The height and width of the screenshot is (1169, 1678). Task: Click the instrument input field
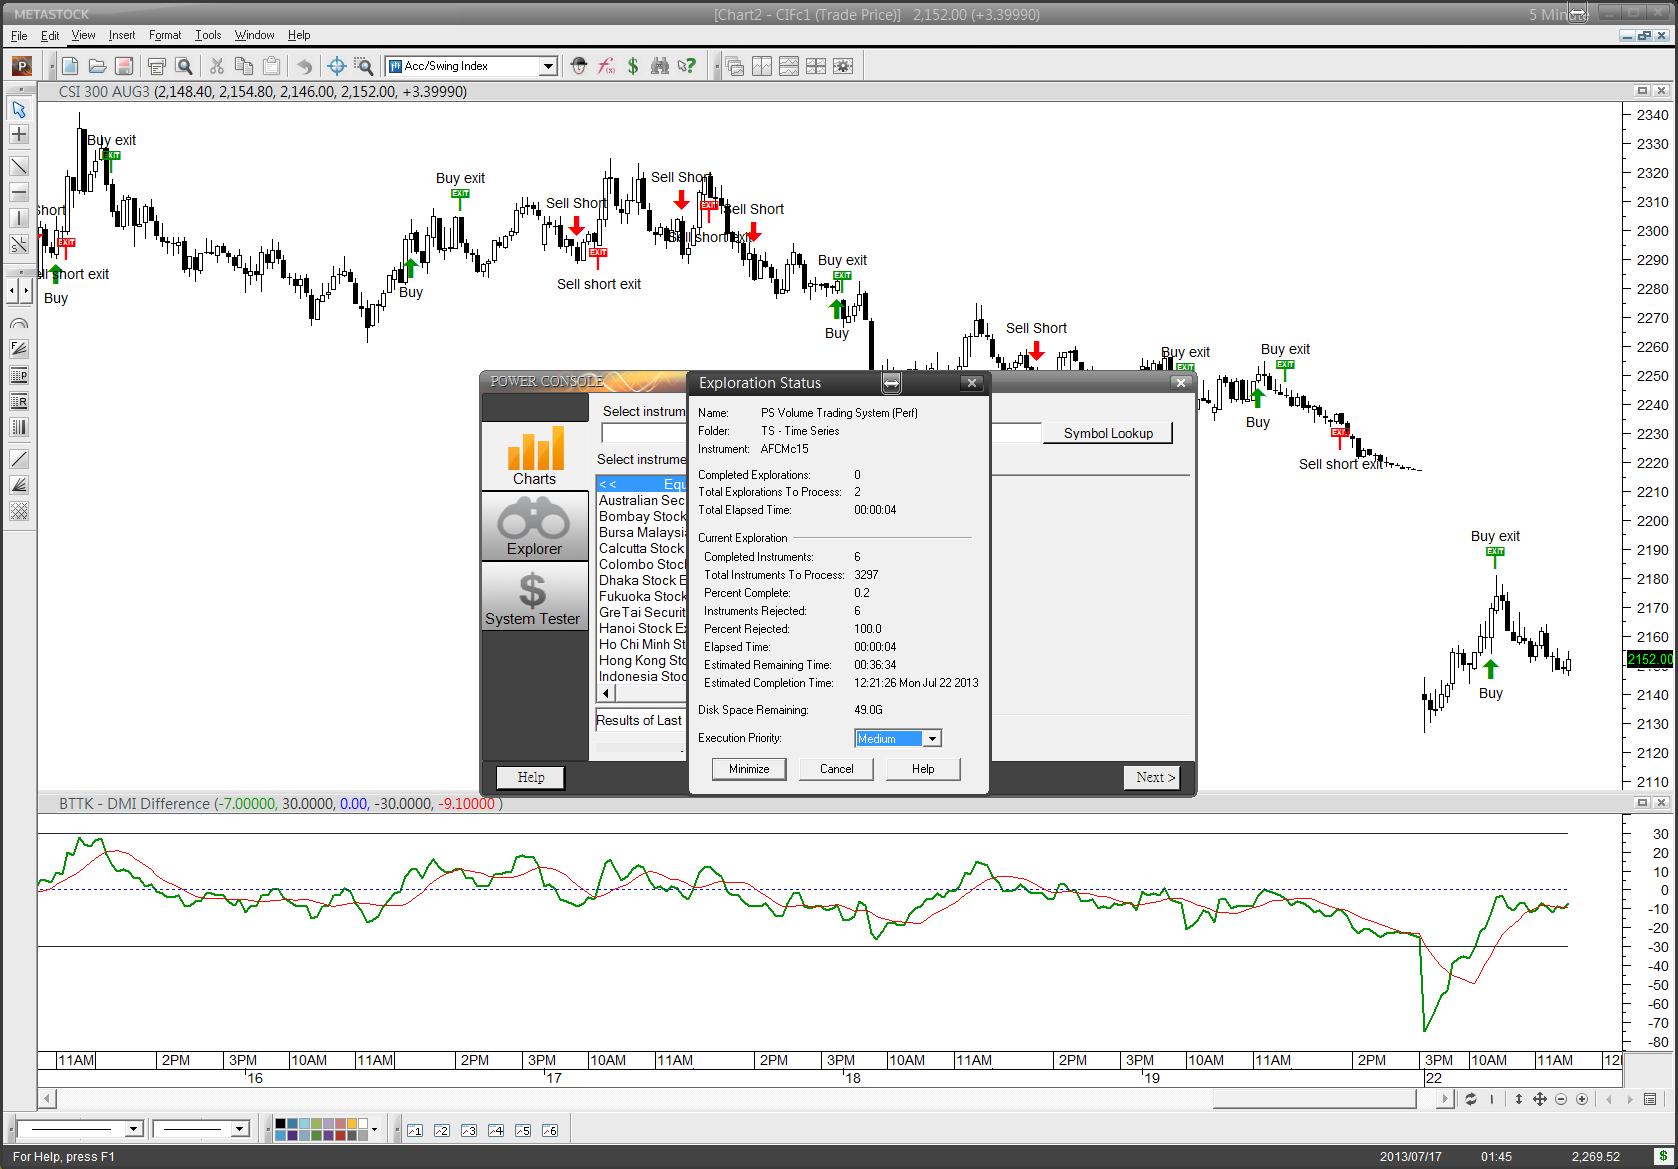[x=643, y=433]
